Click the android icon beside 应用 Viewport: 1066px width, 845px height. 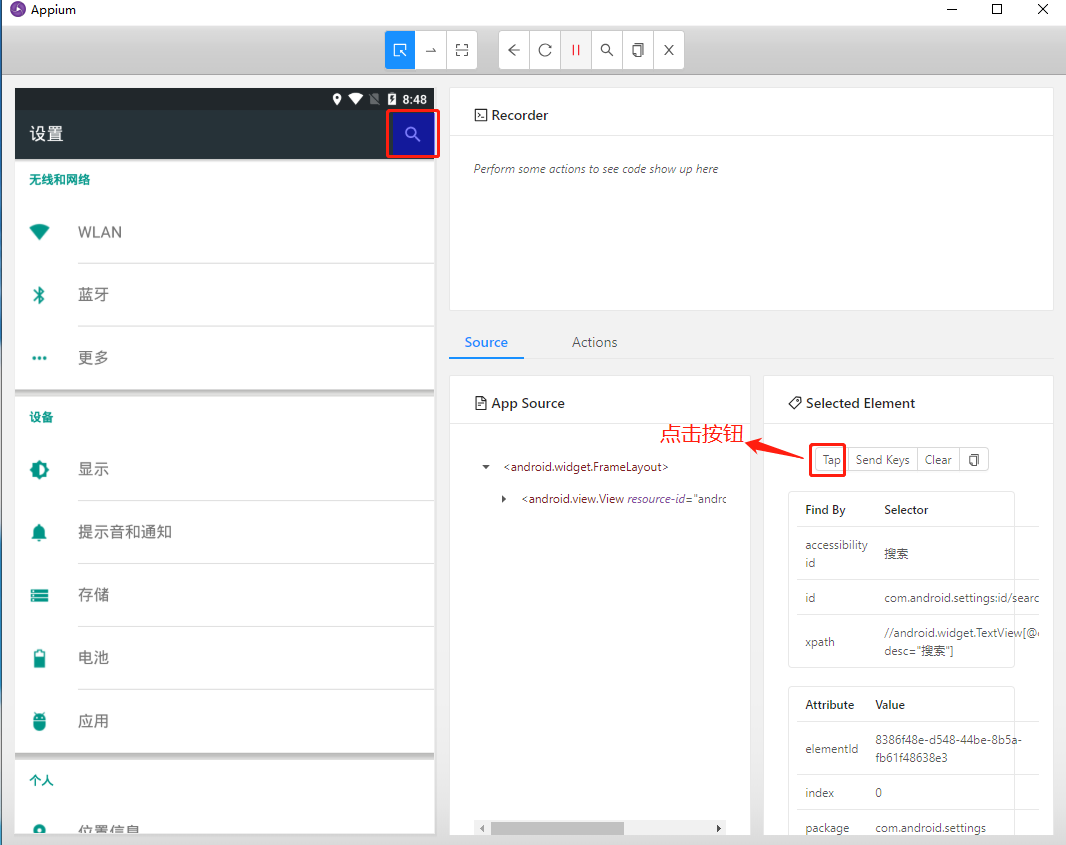click(39, 721)
